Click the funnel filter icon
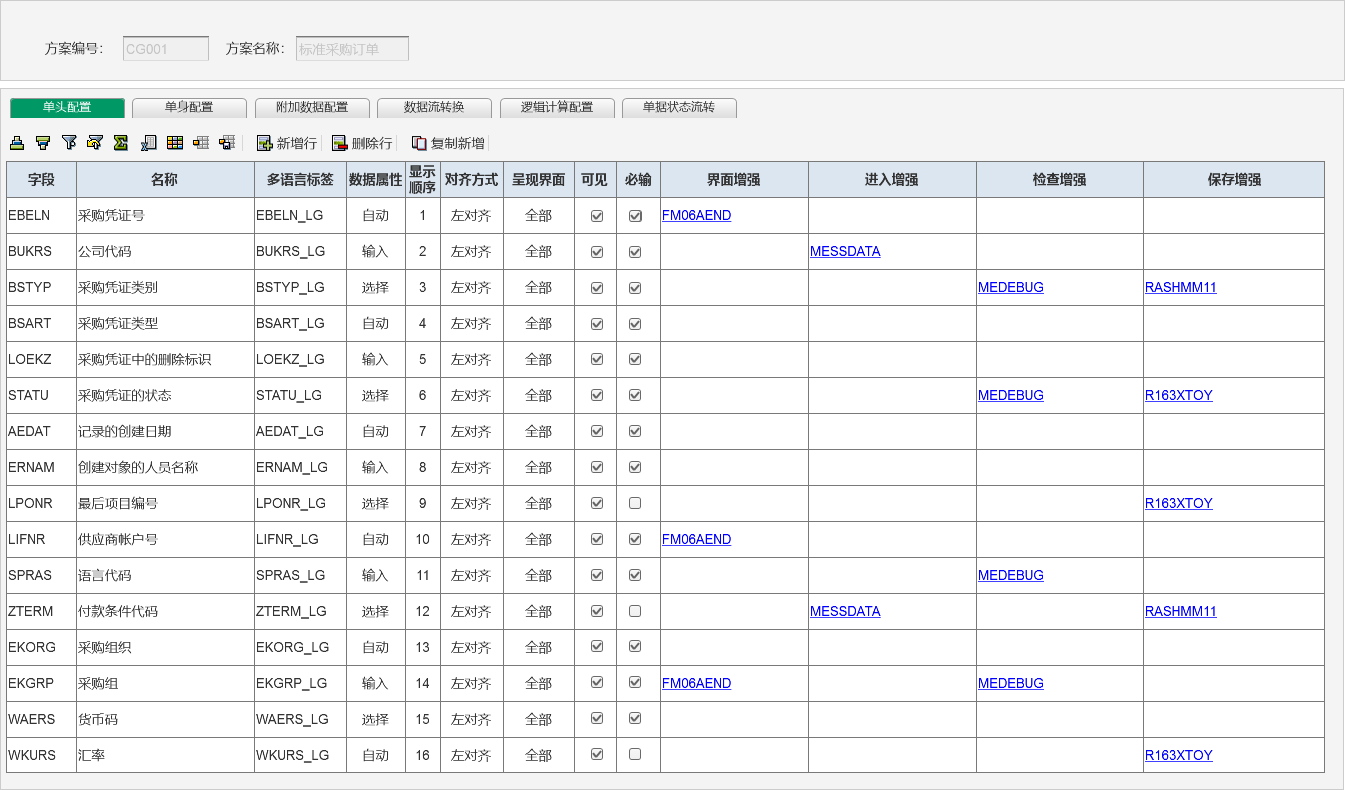Viewport: 1345px width, 790px height. pos(69,143)
